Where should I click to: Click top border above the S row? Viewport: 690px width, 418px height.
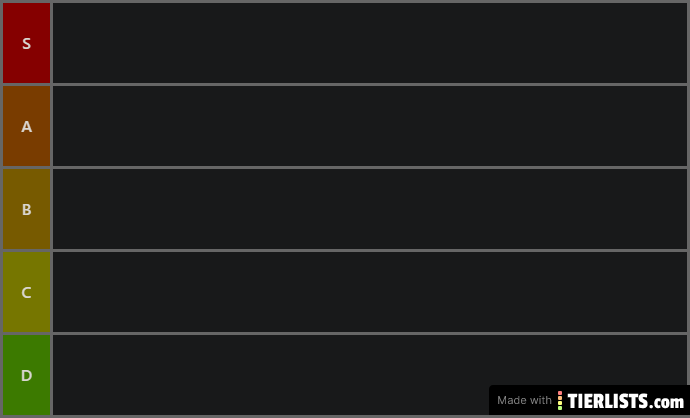(369, 1)
